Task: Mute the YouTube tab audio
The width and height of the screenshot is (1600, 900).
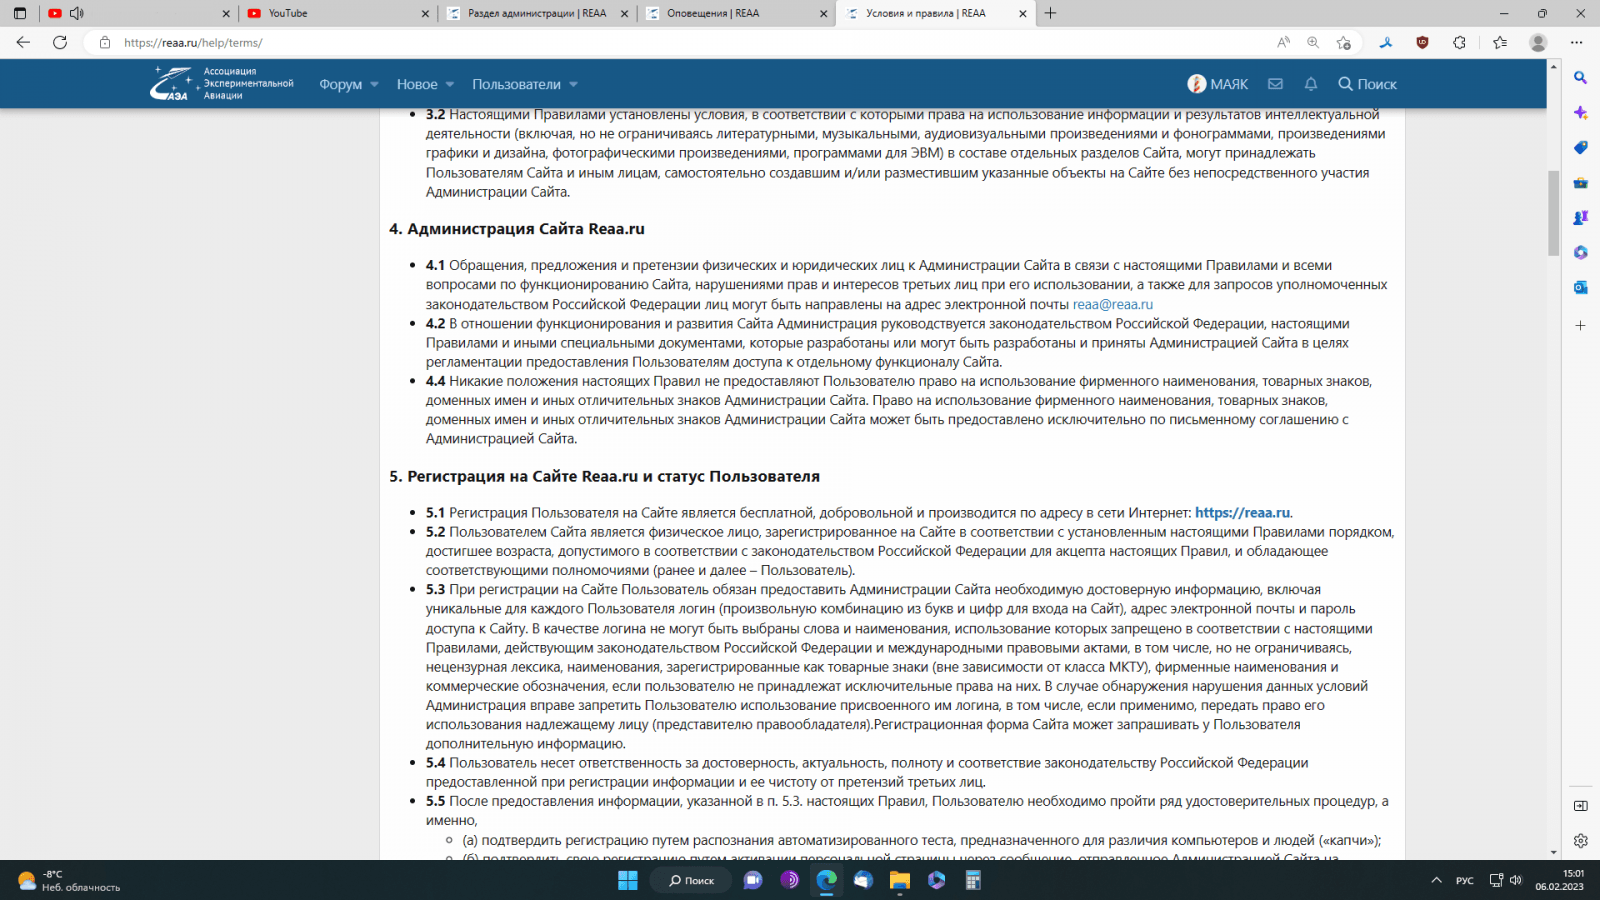Action: (x=77, y=13)
